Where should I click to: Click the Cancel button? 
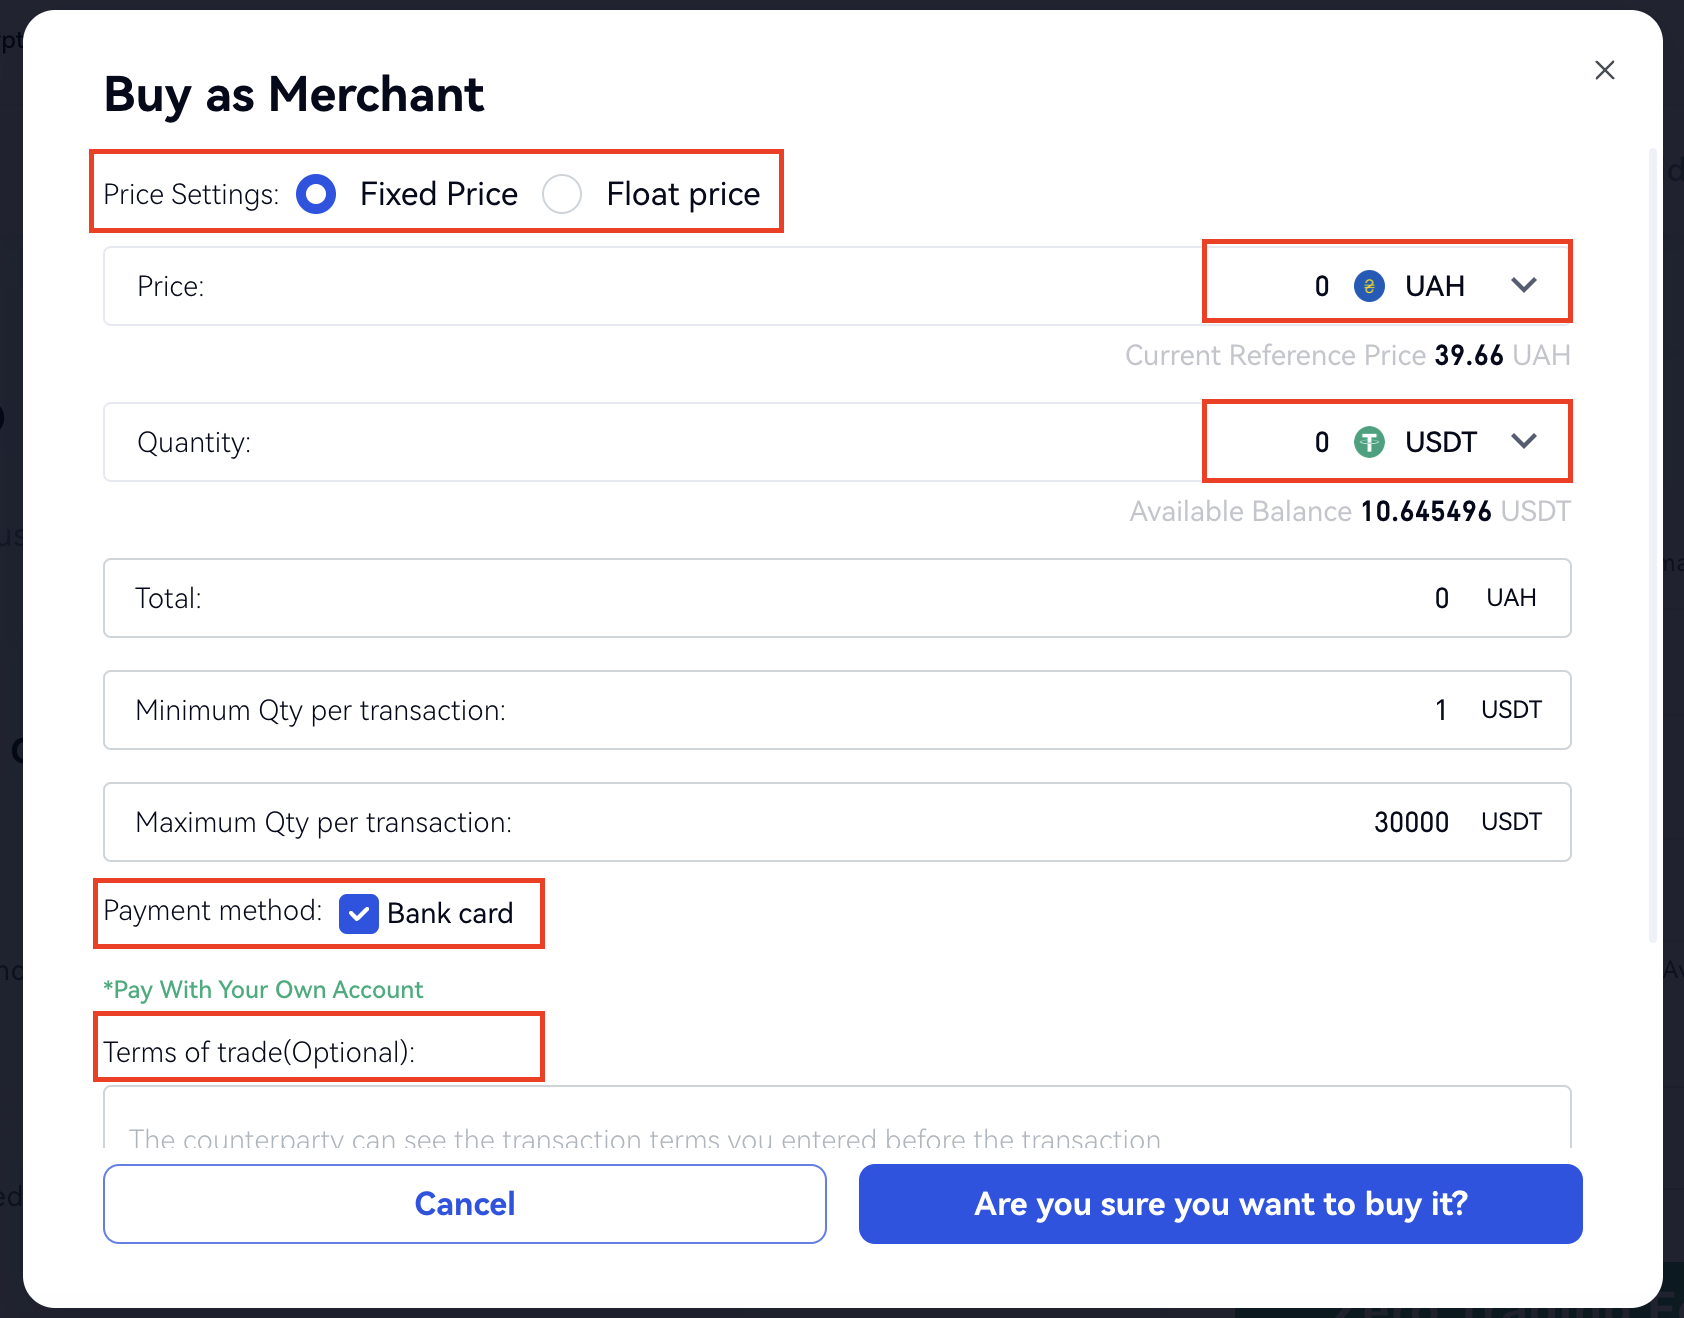tap(464, 1203)
